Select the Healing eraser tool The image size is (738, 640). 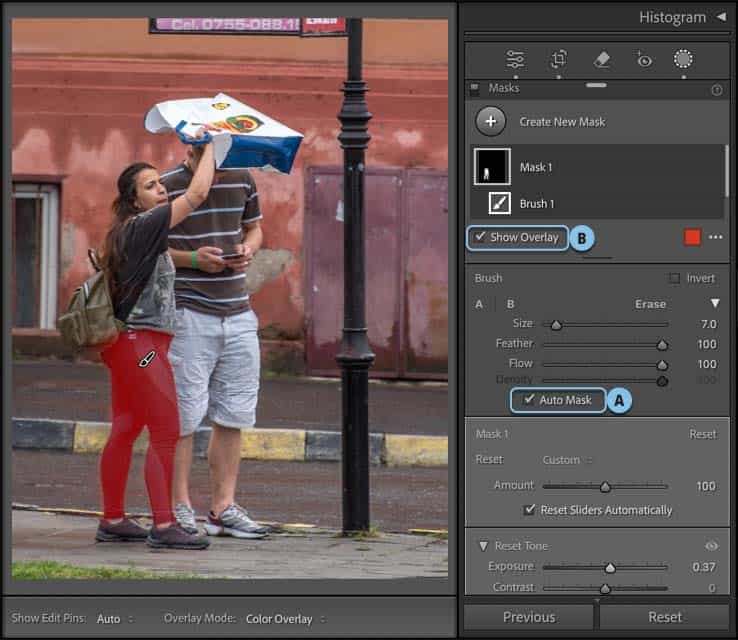602,60
